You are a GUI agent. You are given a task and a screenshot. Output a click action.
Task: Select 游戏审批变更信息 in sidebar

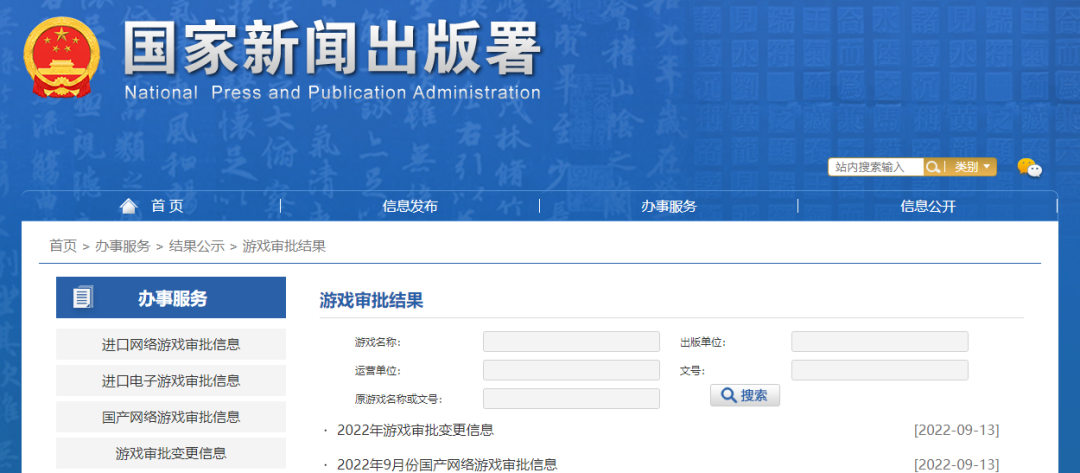[171, 453]
